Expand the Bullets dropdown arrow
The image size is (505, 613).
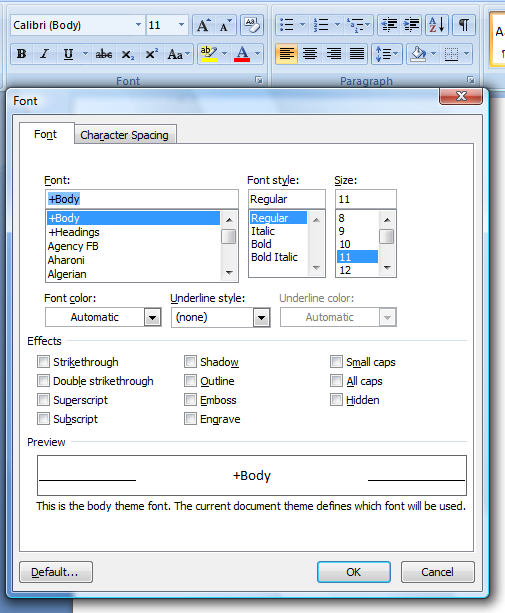tap(302, 25)
